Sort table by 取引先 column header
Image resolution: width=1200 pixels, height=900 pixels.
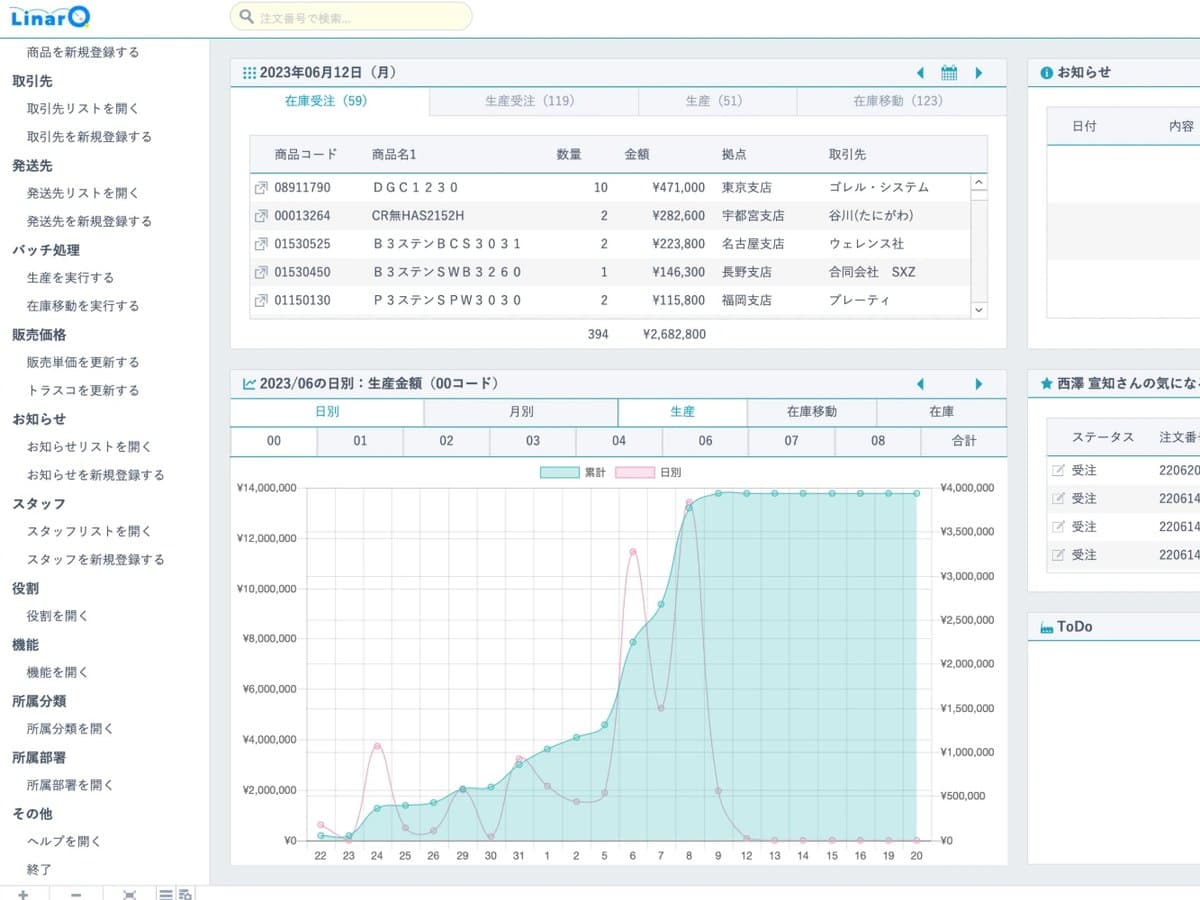click(847, 154)
